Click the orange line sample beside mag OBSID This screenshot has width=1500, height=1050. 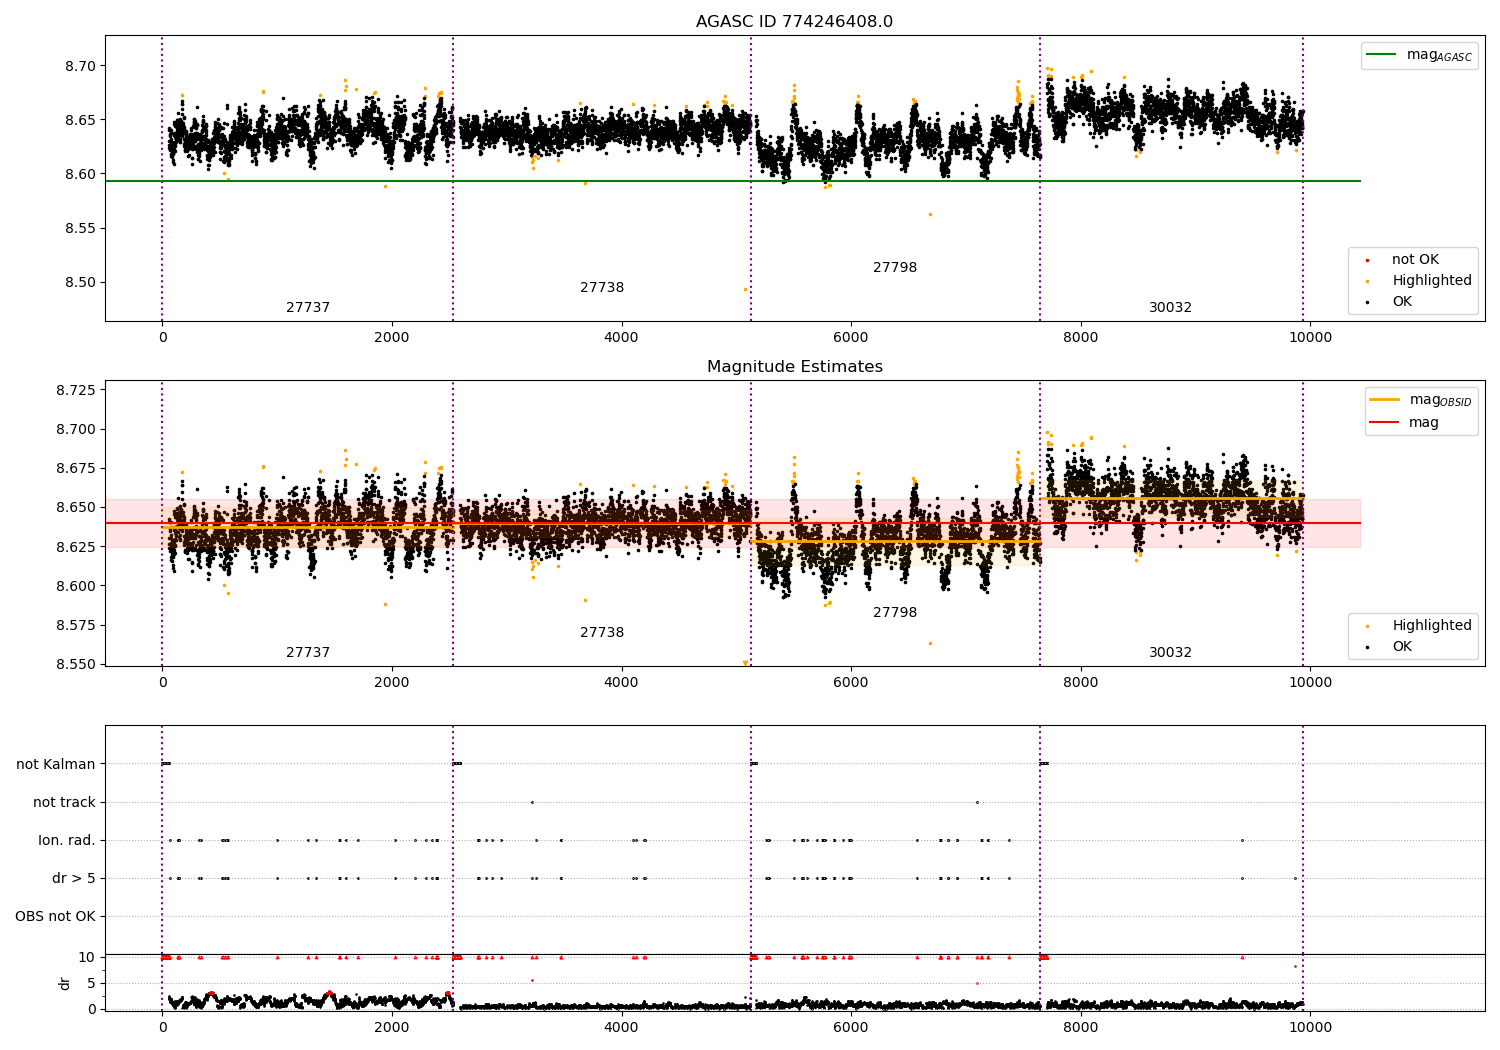click(x=1385, y=400)
